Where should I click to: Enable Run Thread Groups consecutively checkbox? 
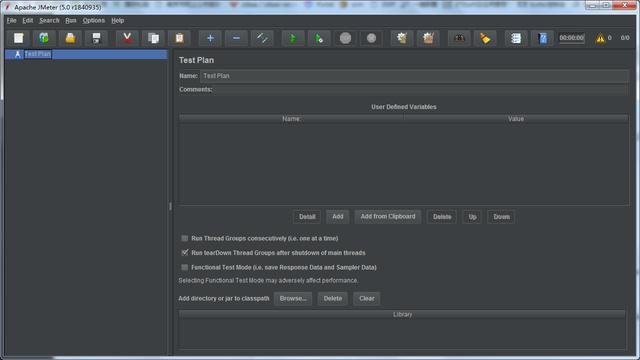pyautogui.click(x=184, y=238)
